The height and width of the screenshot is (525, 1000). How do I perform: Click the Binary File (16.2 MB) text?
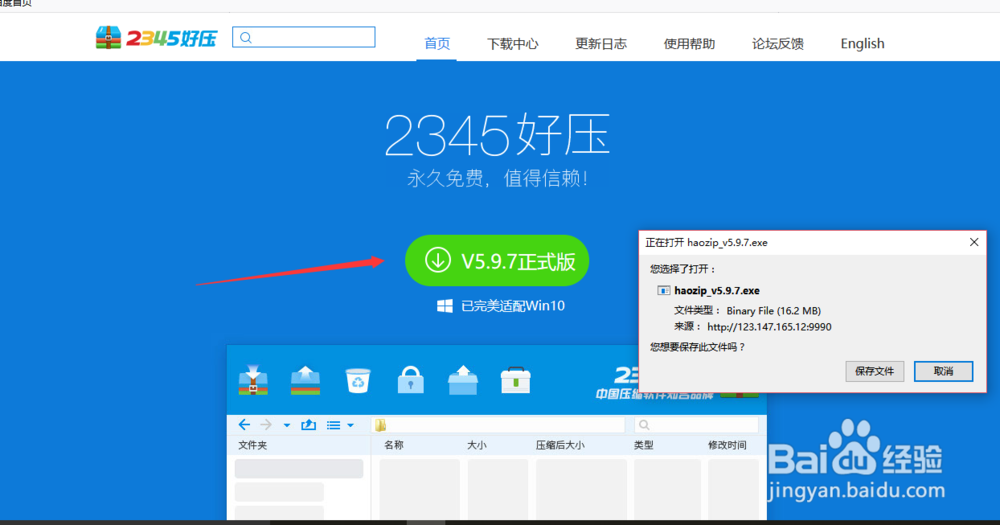pyautogui.click(x=774, y=311)
